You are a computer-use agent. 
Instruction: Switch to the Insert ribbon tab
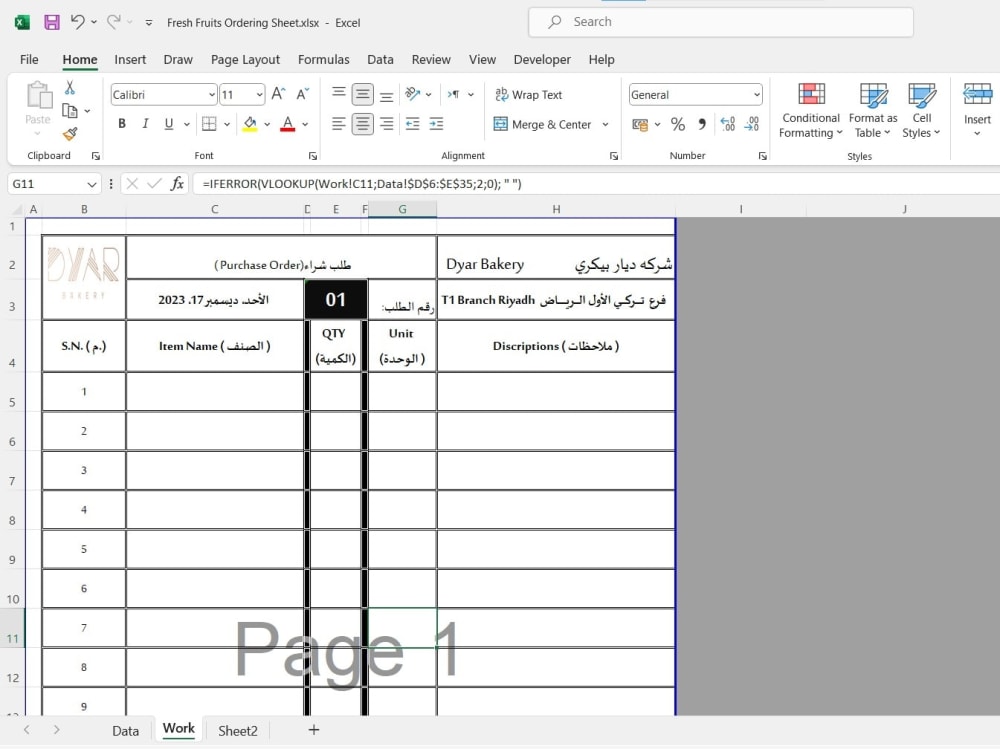click(x=130, y=59)
